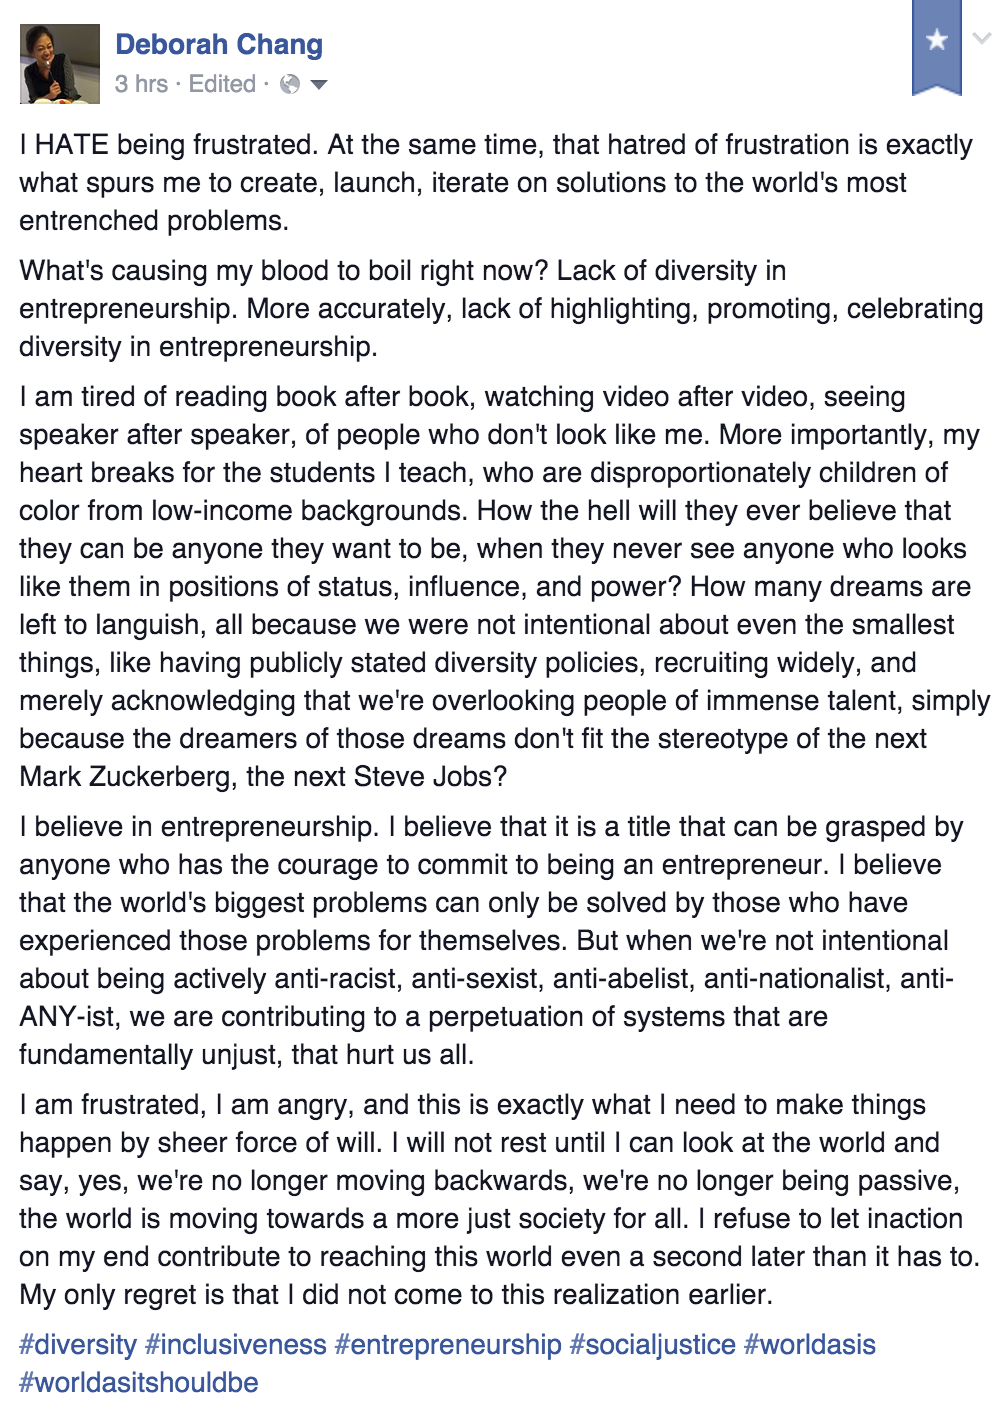
Task: Open Deborah Chang's profile picture
Action: [x=60, y=64]
